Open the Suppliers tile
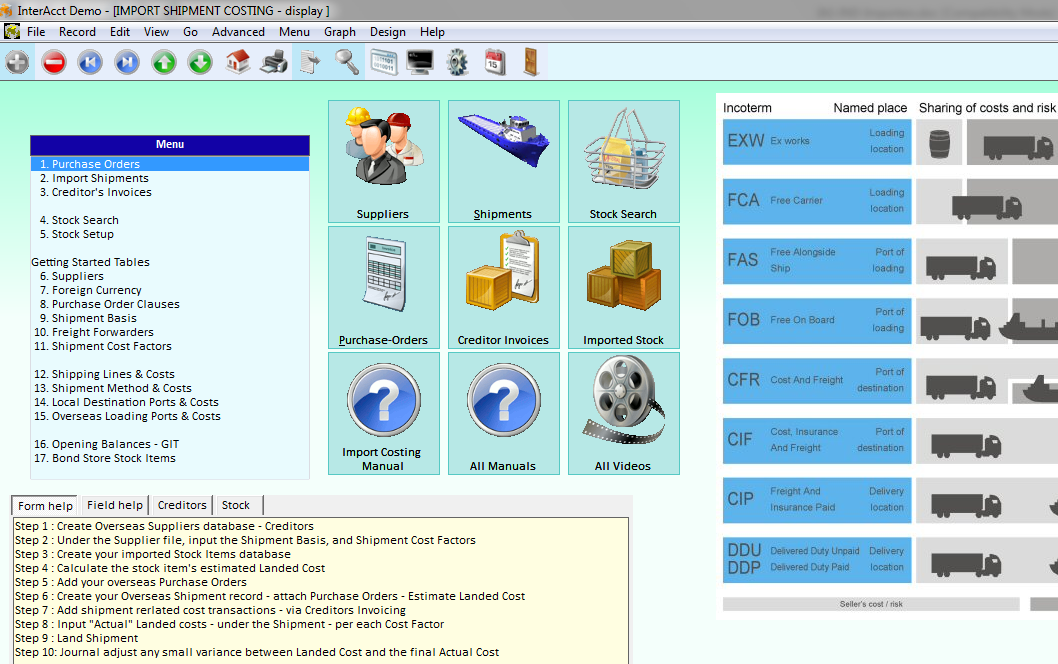This screenshot has height=664, width=1058. [x=383, y=161]
